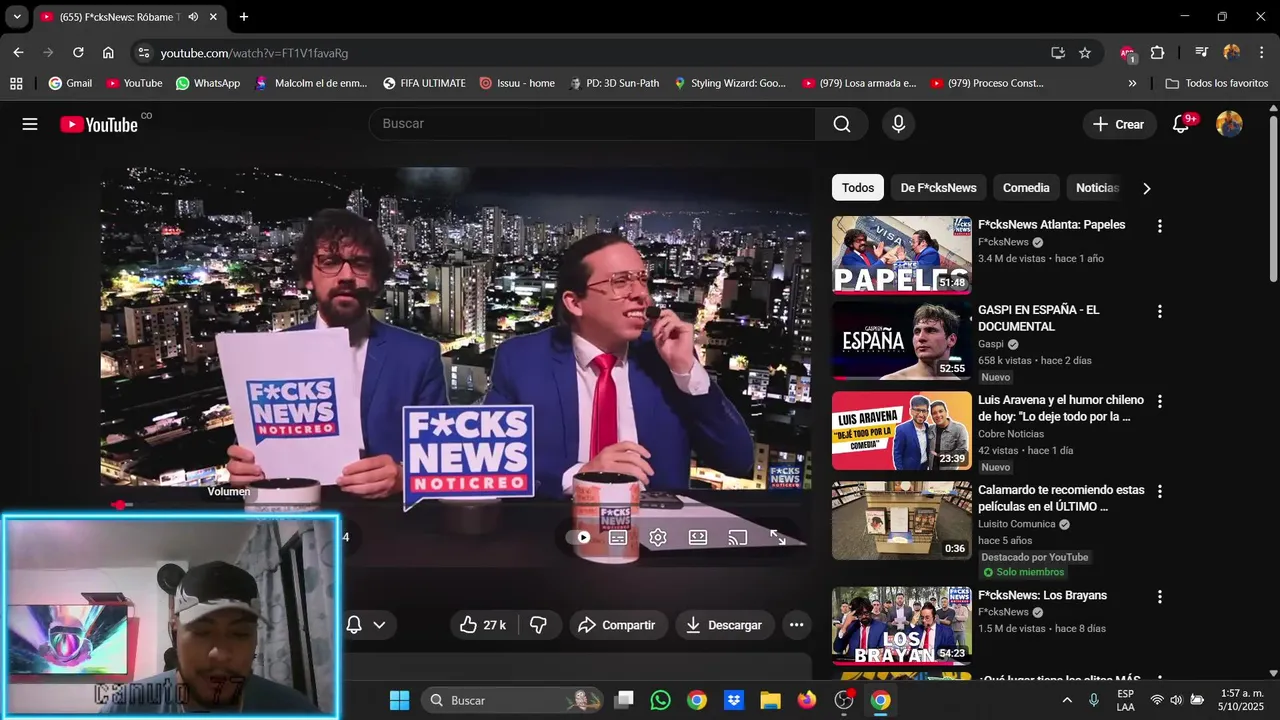Open options menu for Calamardo te recomiendo video
The height and width of the screenshot is (720, 1280).
(x=1160, y=491)
